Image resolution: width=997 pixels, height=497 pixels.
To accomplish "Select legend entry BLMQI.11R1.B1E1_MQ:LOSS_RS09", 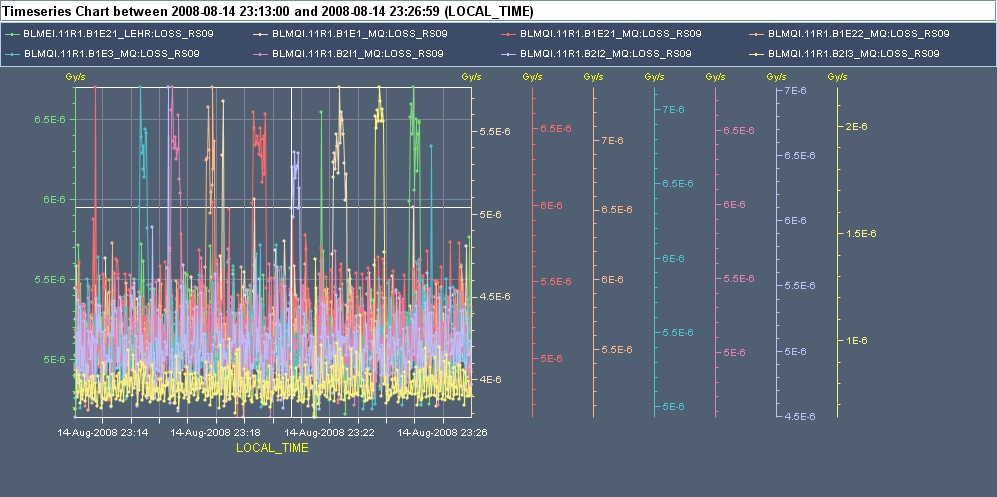I will (x=351, y=34).
